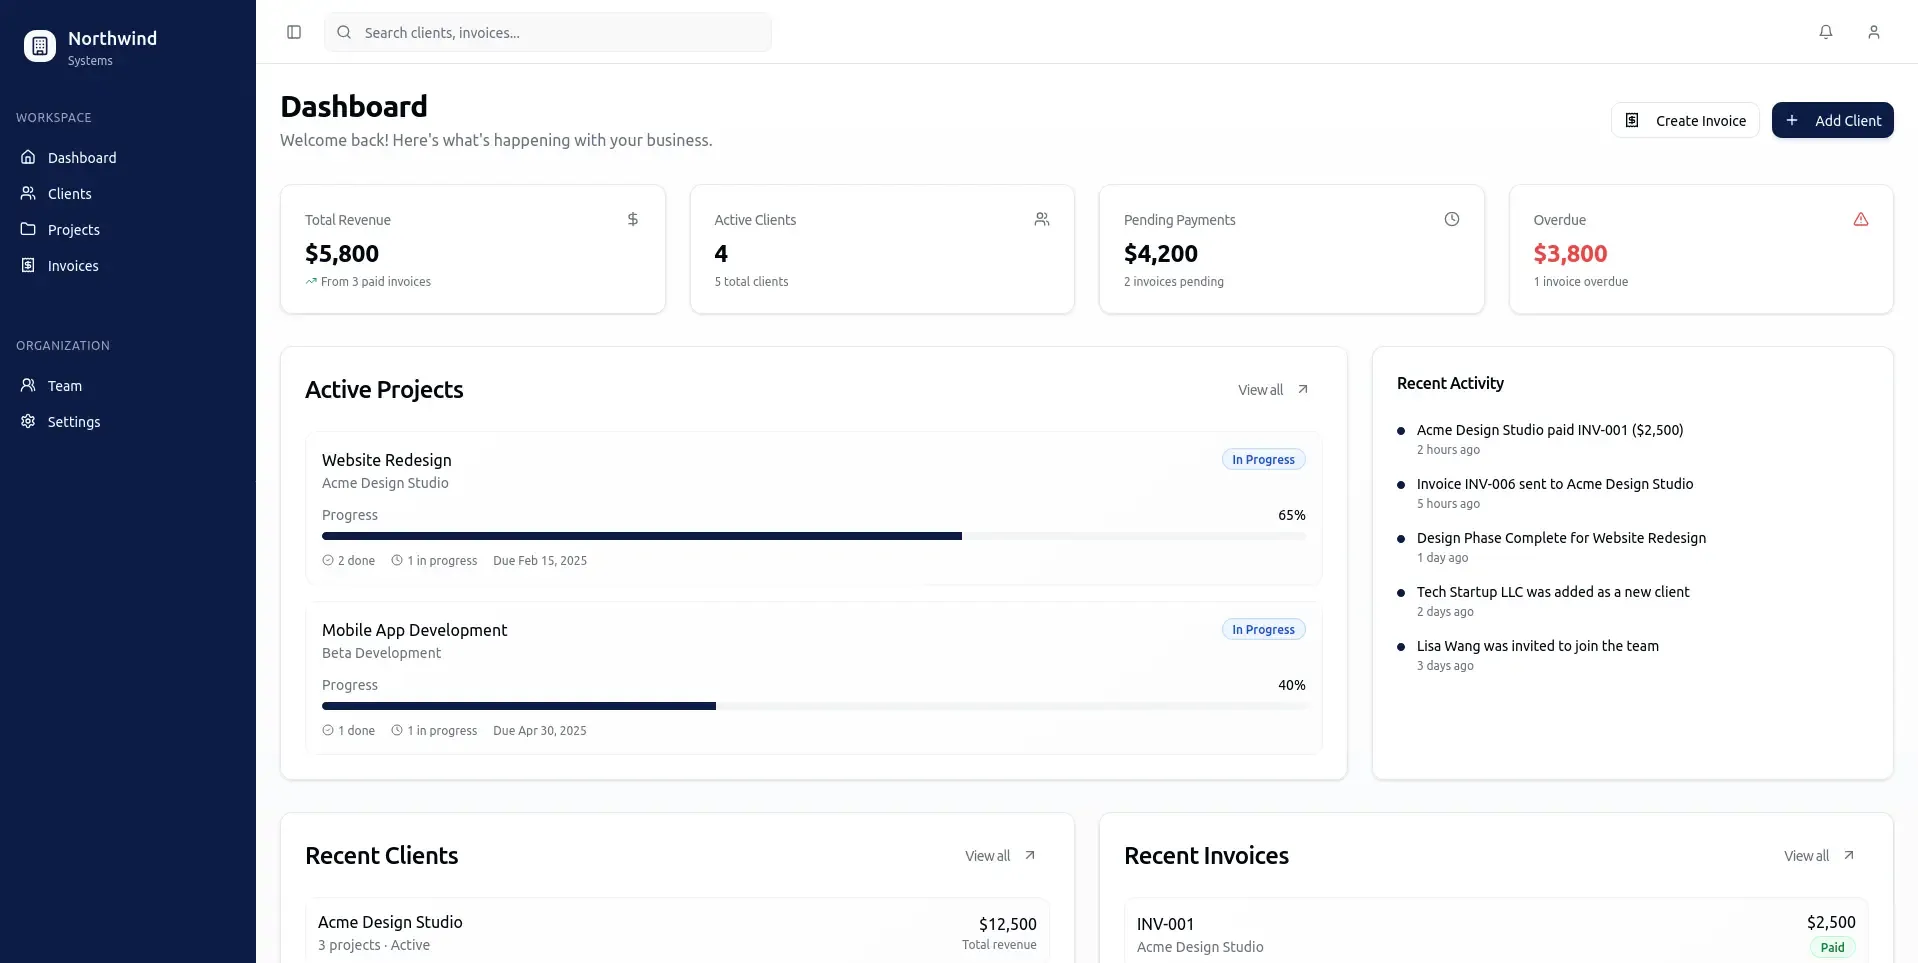
Task: Open View all for Active Projects
Action: (1271, 389)
